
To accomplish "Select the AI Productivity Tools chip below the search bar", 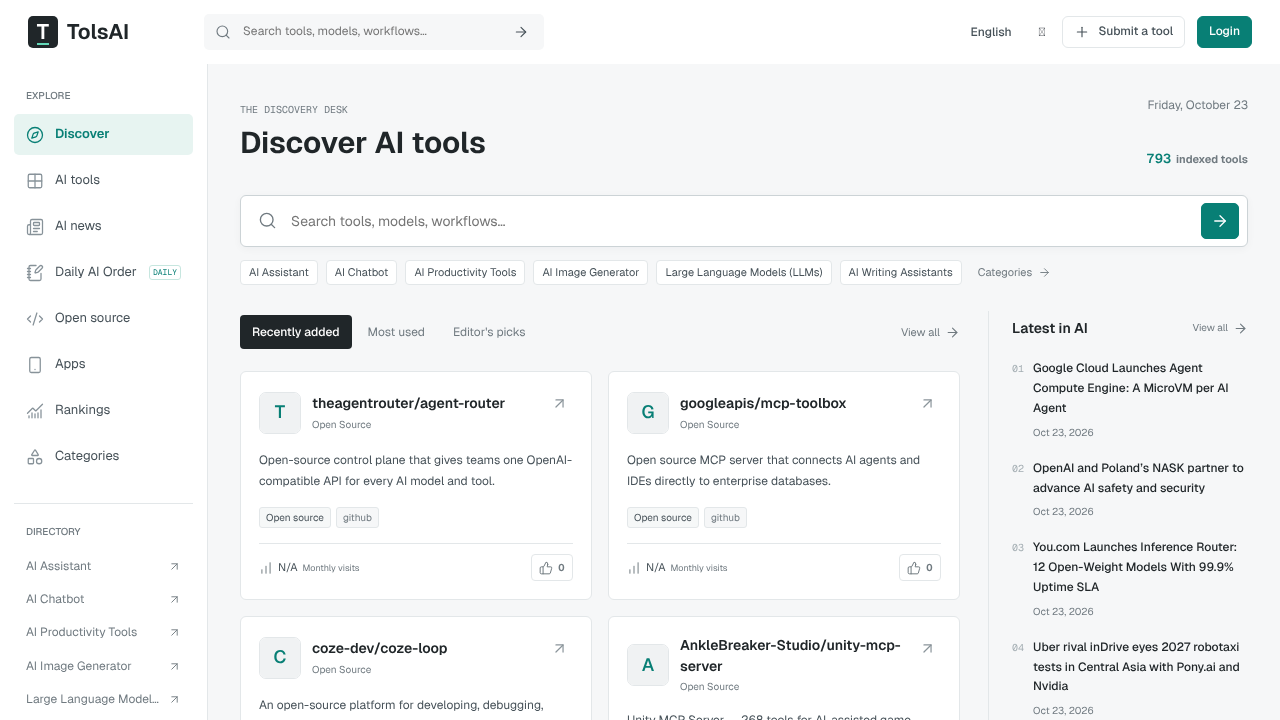I will [x=465, y=272].
